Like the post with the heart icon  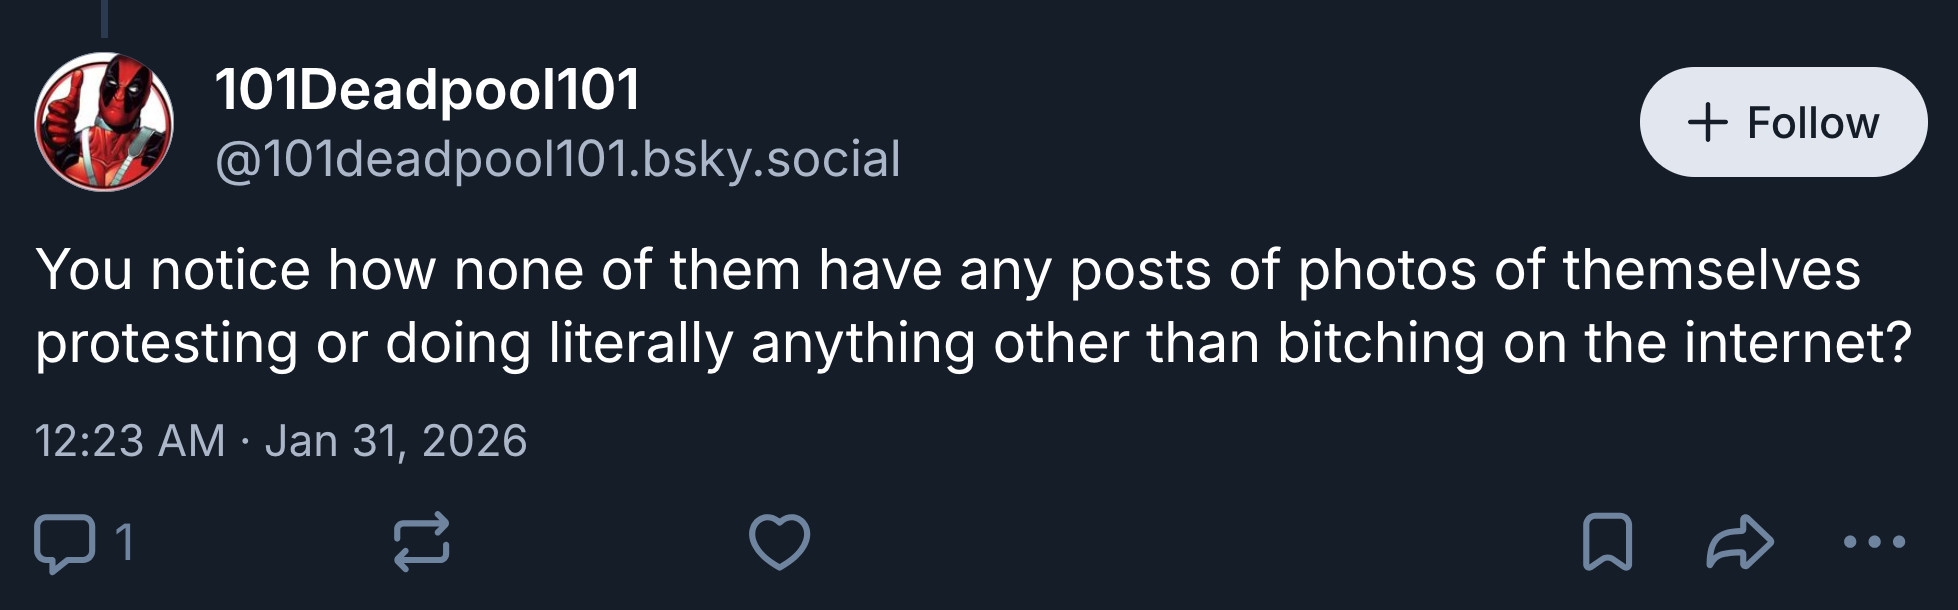click(779, 543)
